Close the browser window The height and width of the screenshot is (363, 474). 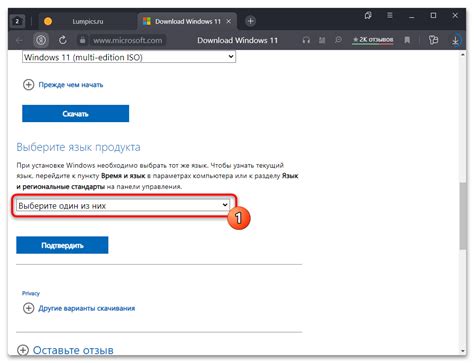[x=455, y=15]
